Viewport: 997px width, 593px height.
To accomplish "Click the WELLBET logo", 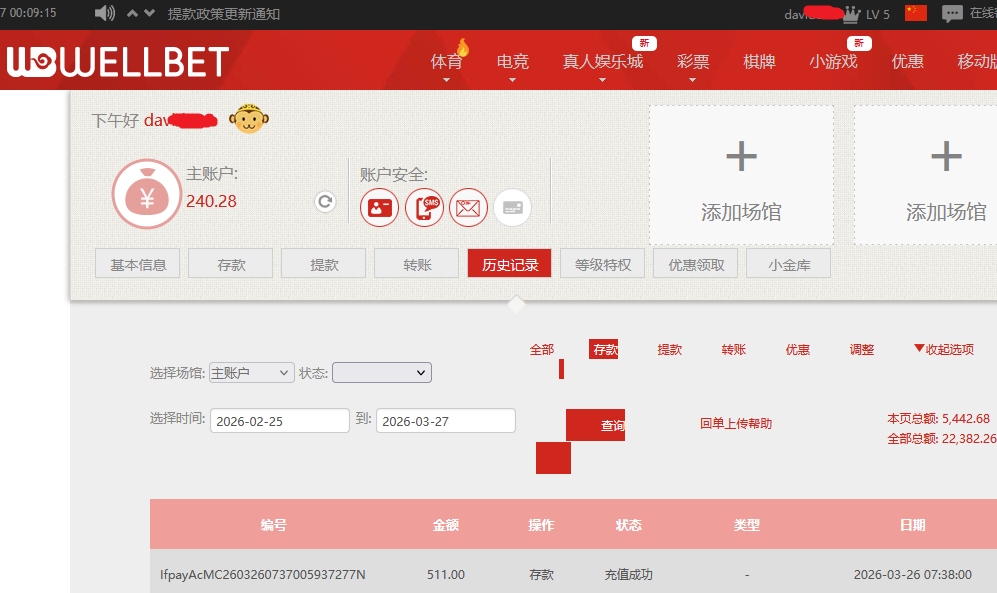I will click(x=118, y=62).
